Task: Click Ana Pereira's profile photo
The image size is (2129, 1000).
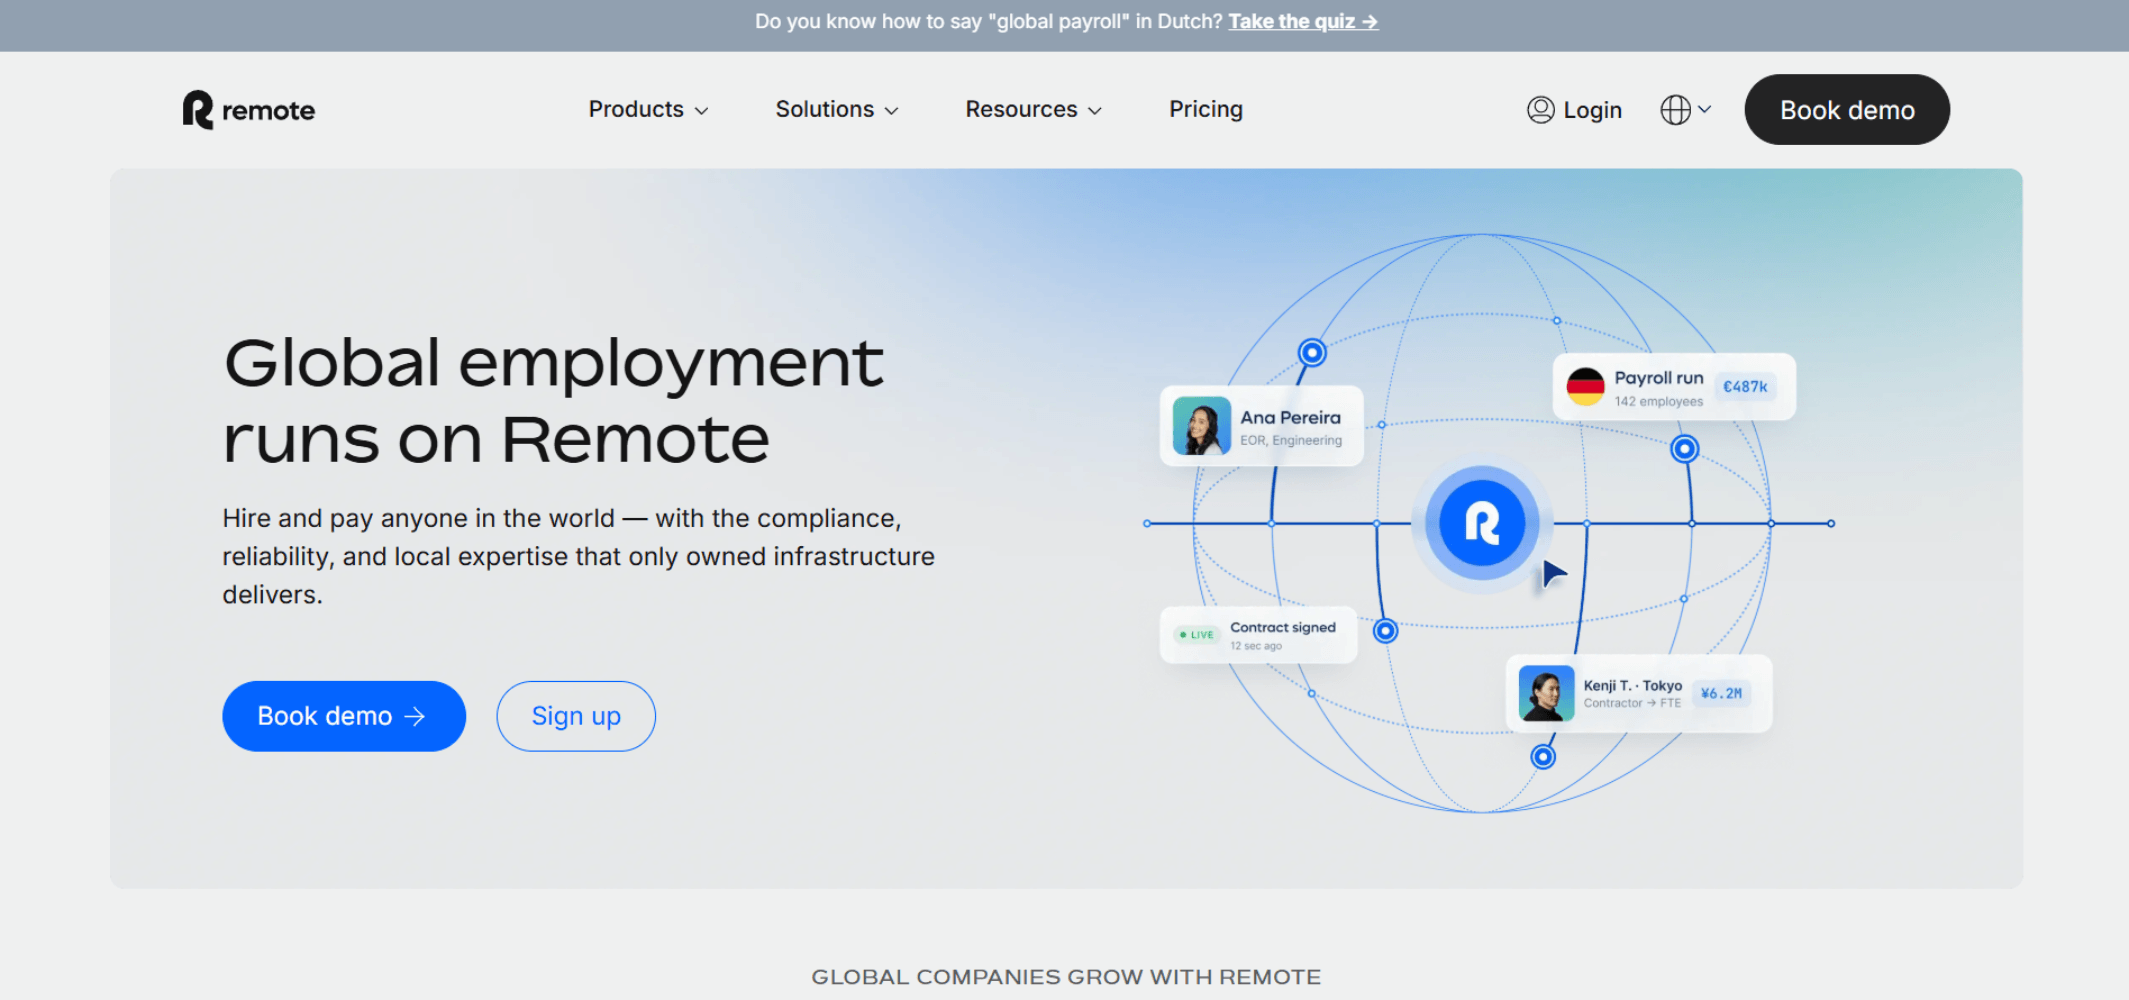Action: [1201, 426]
